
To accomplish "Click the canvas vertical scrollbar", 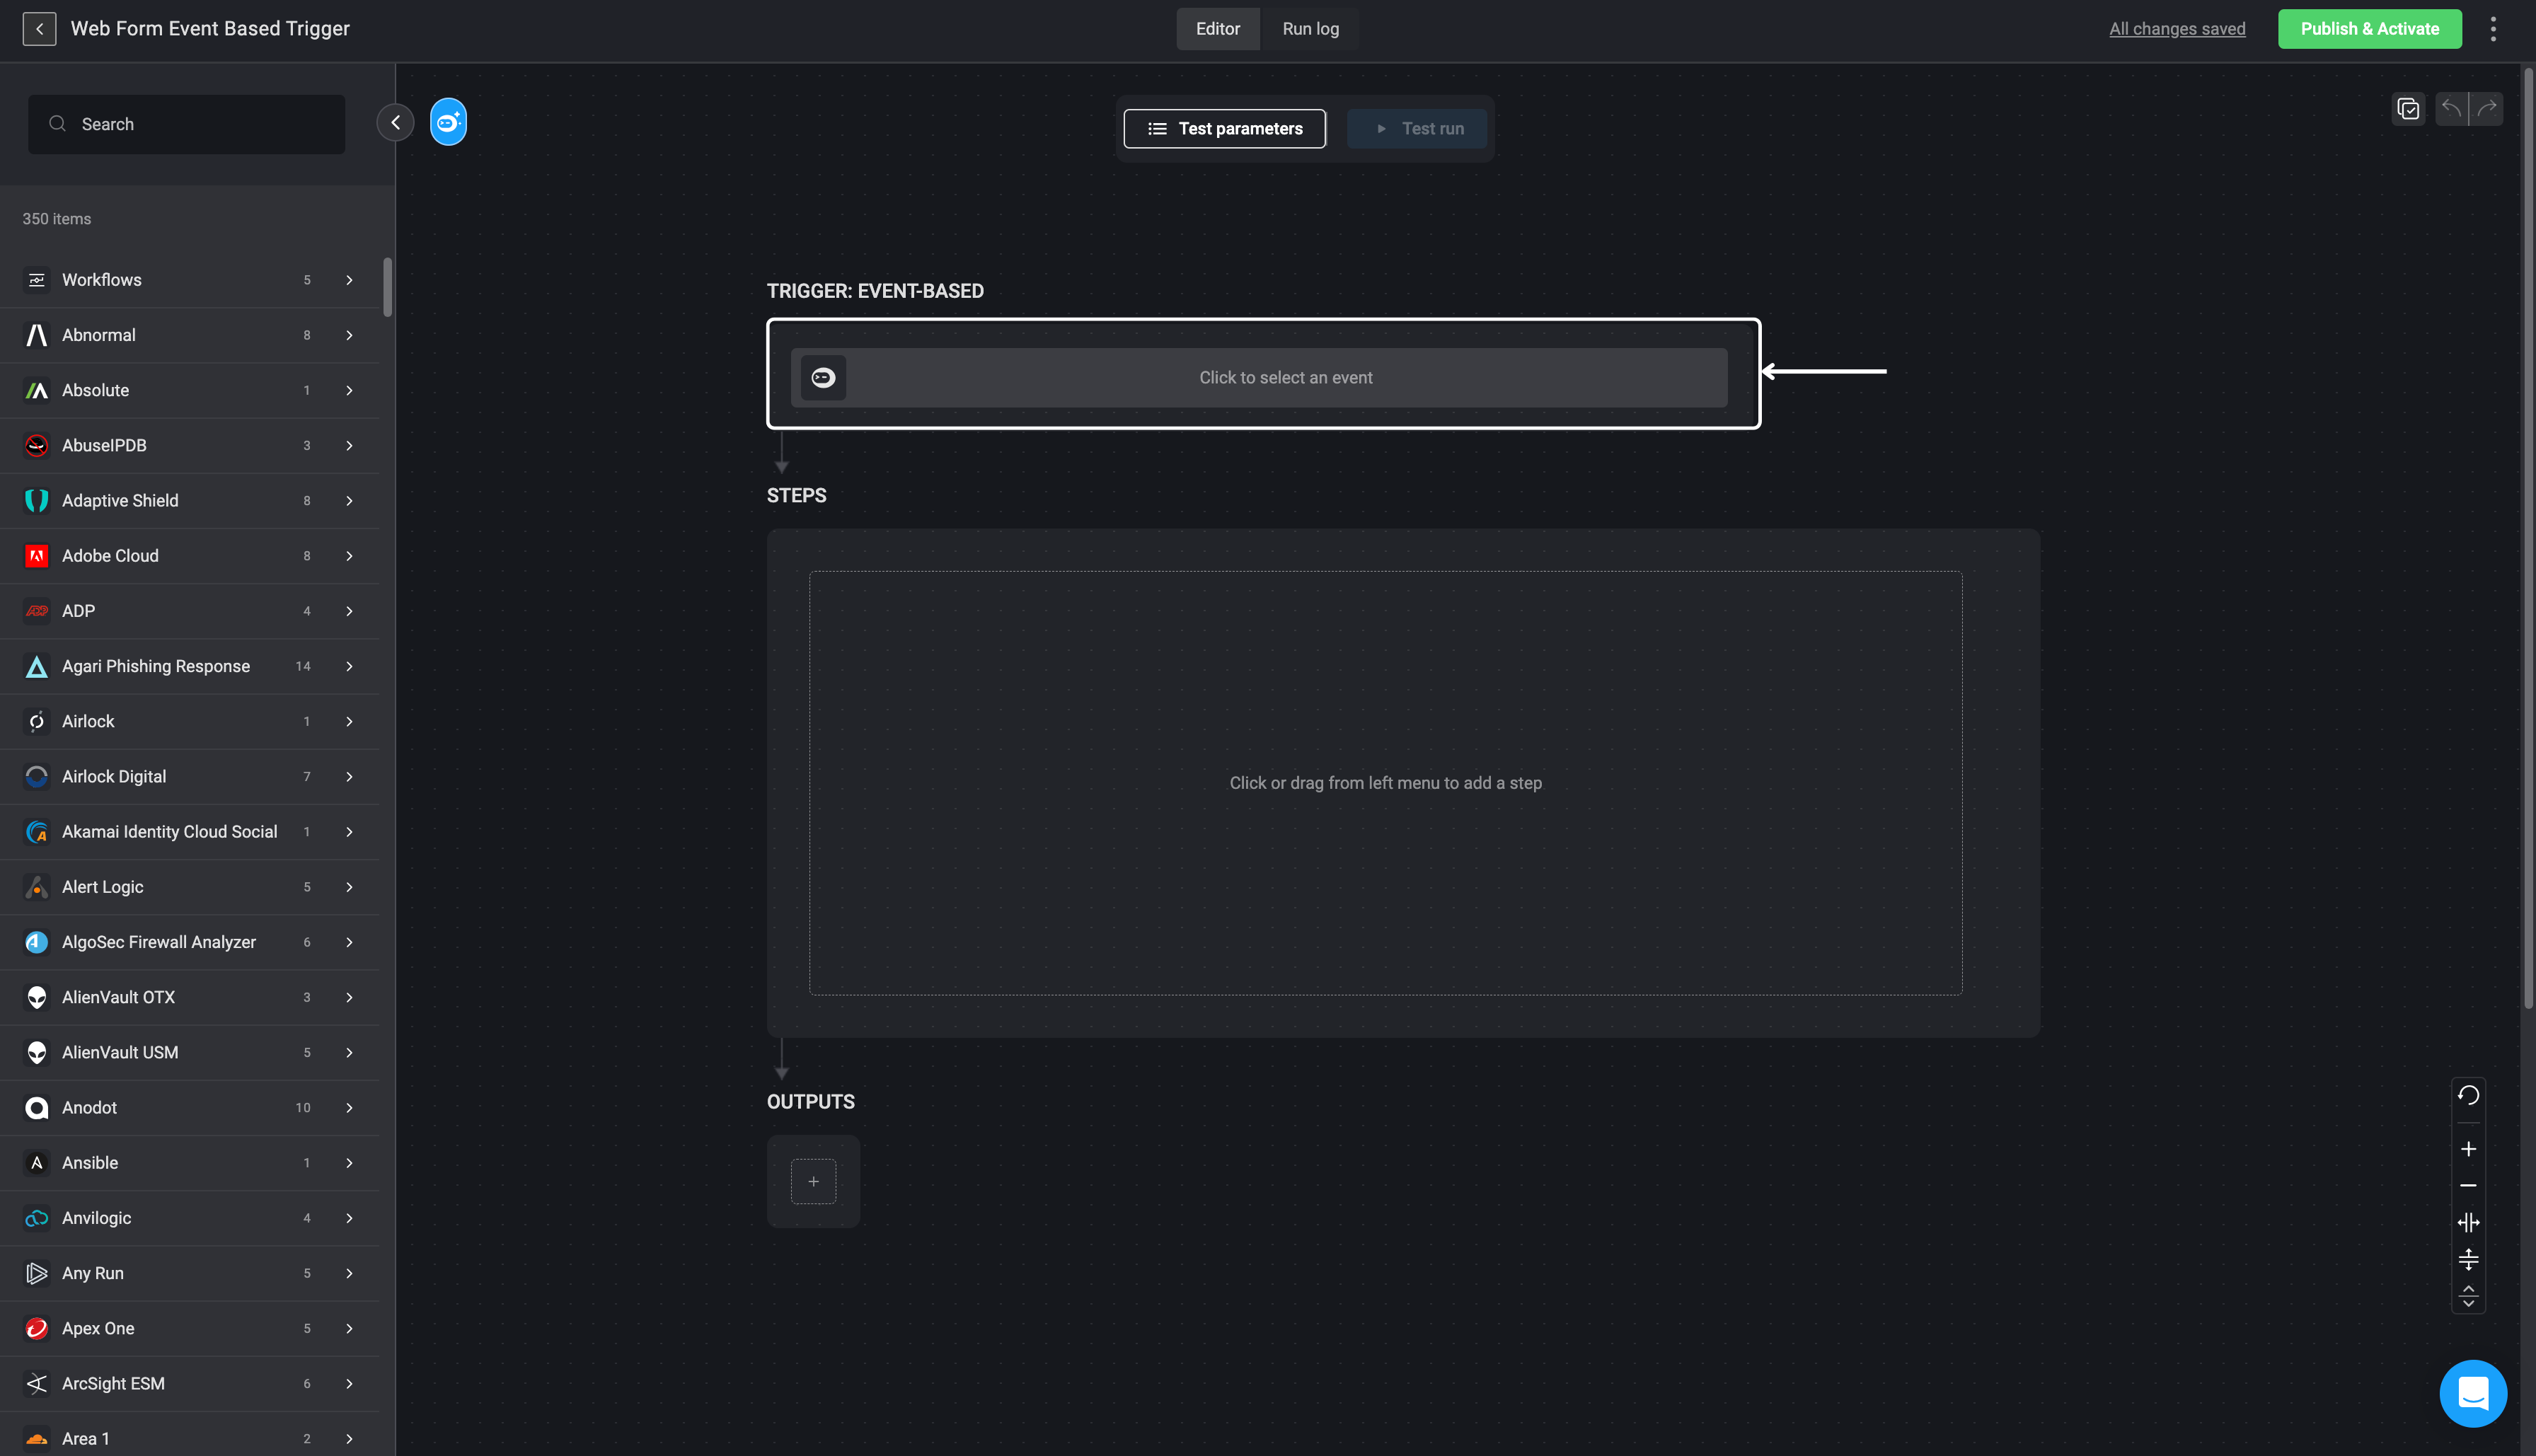I will pyautogui.click(x=2529, y=537).
